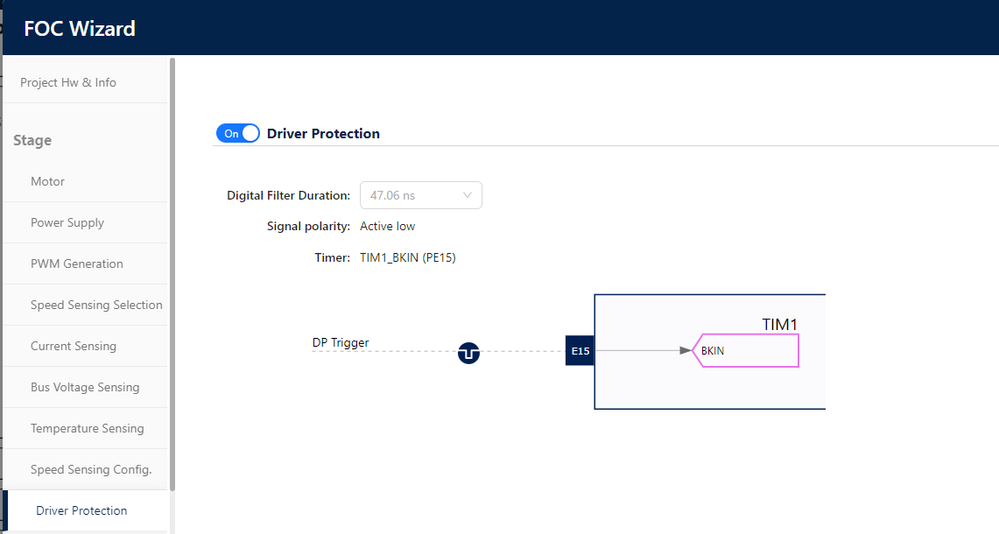Open Bus Voltage Sensing stage

(86, 387)
